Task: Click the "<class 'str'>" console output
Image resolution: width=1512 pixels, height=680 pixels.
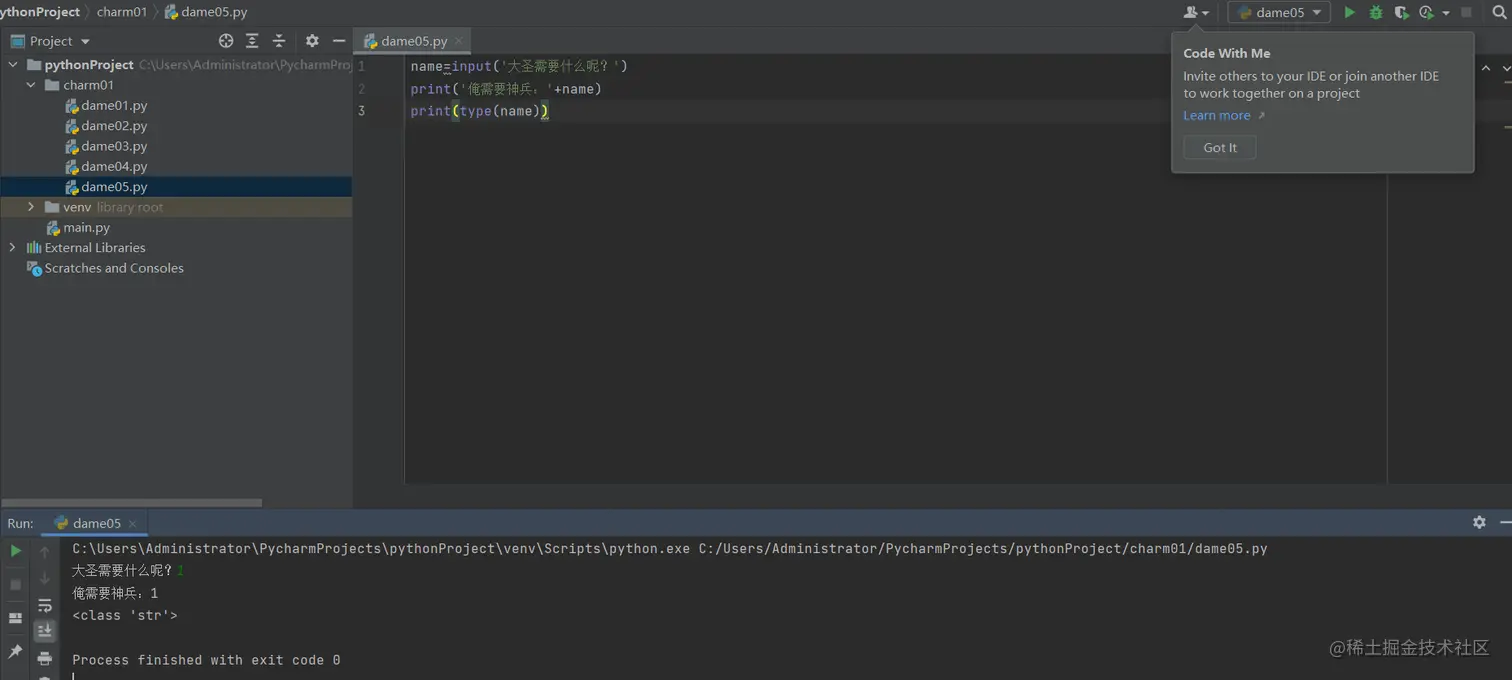Action: [x=125, y=615]
